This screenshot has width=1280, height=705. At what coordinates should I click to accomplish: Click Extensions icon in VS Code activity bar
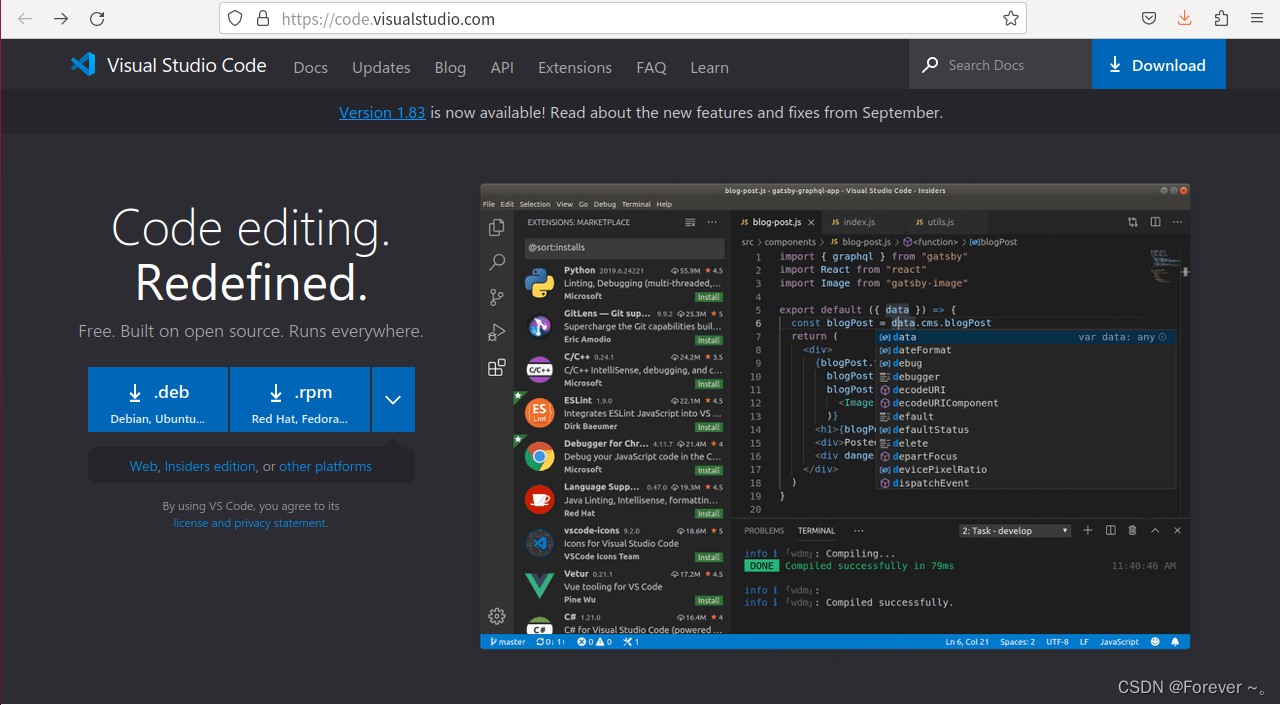pyautogui.click(x=496, y=368)
